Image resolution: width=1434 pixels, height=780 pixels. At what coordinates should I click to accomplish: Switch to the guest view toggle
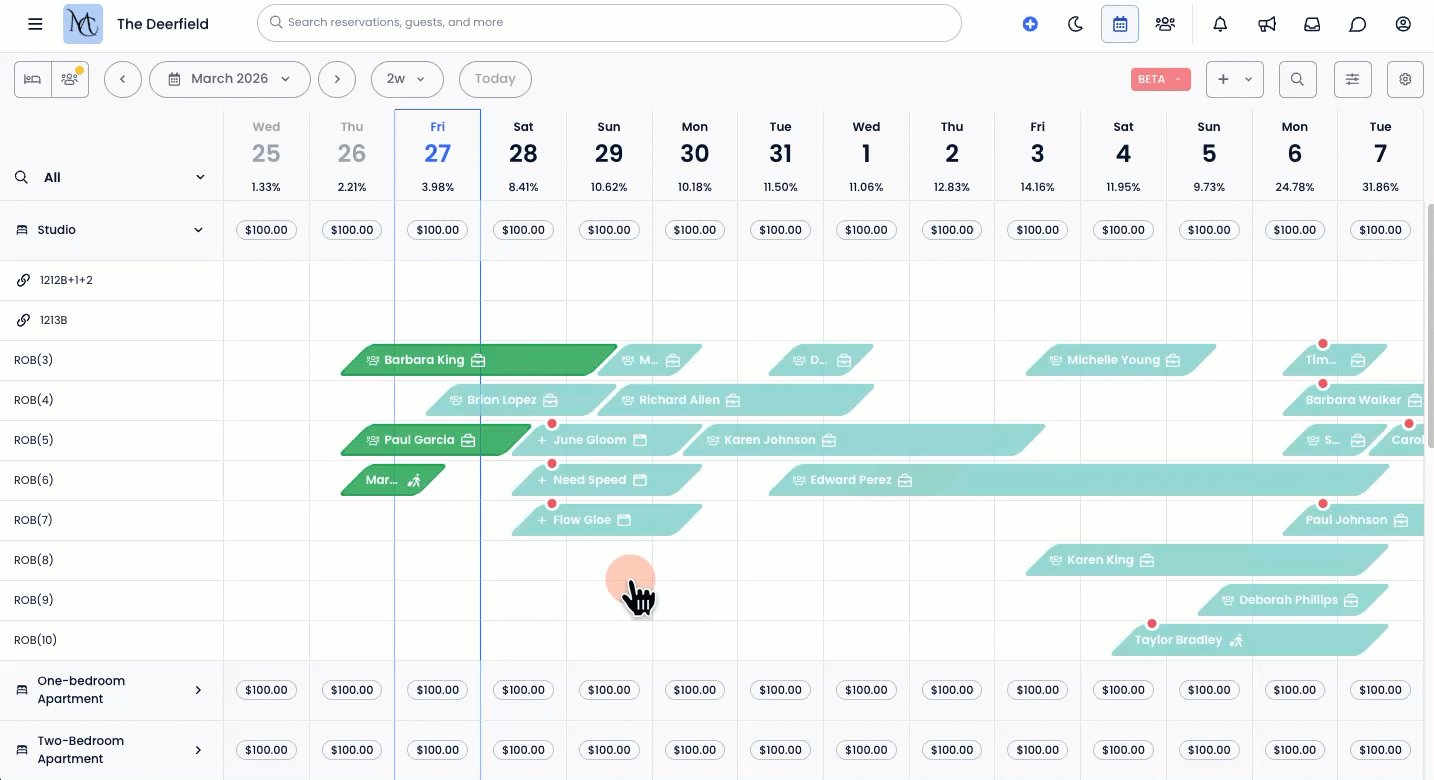(70, 79)
